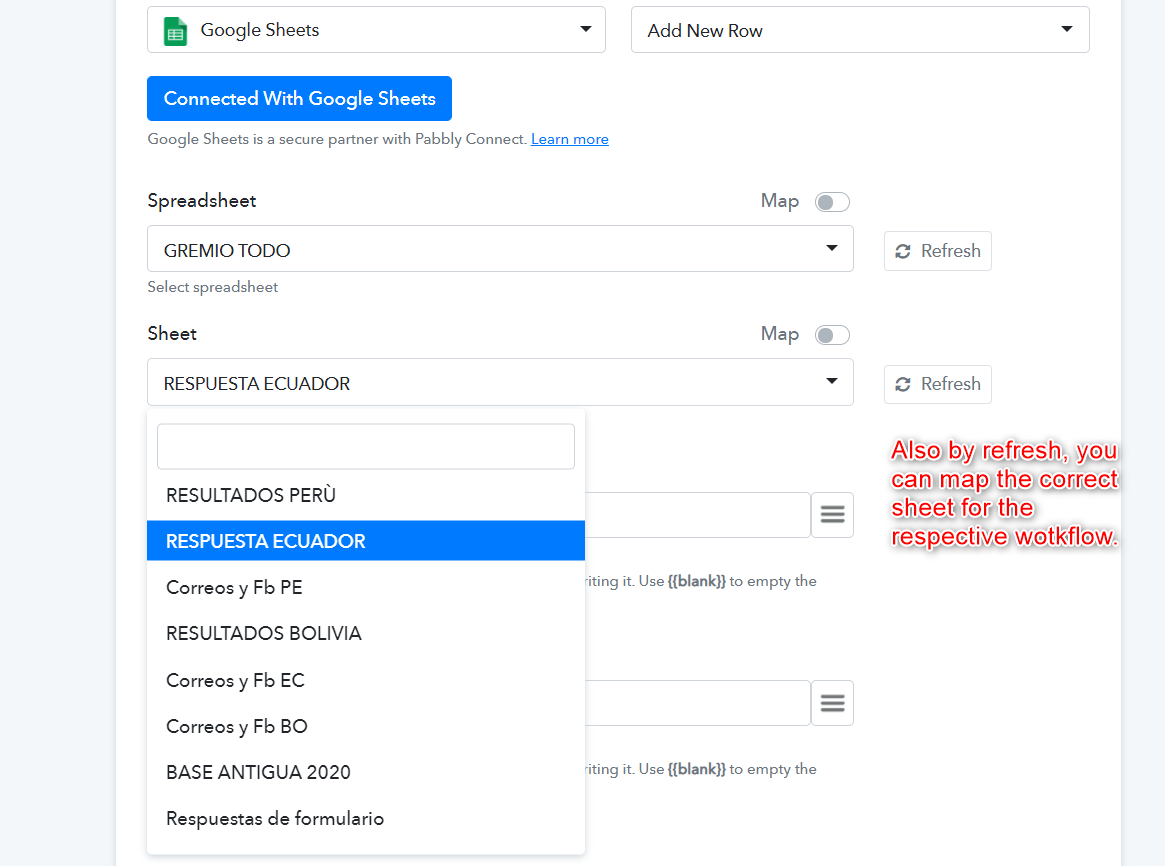Open the Google Sheets app dropdown
The image size is (1165, 866).
376,30
